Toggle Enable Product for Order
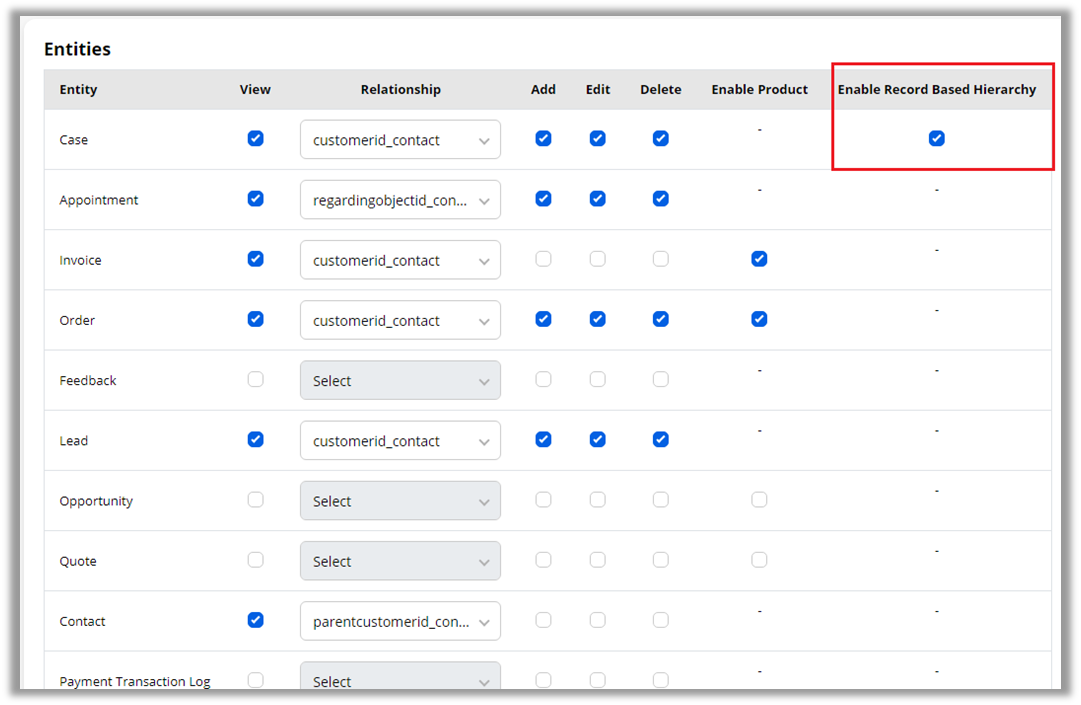 (759, 319)
